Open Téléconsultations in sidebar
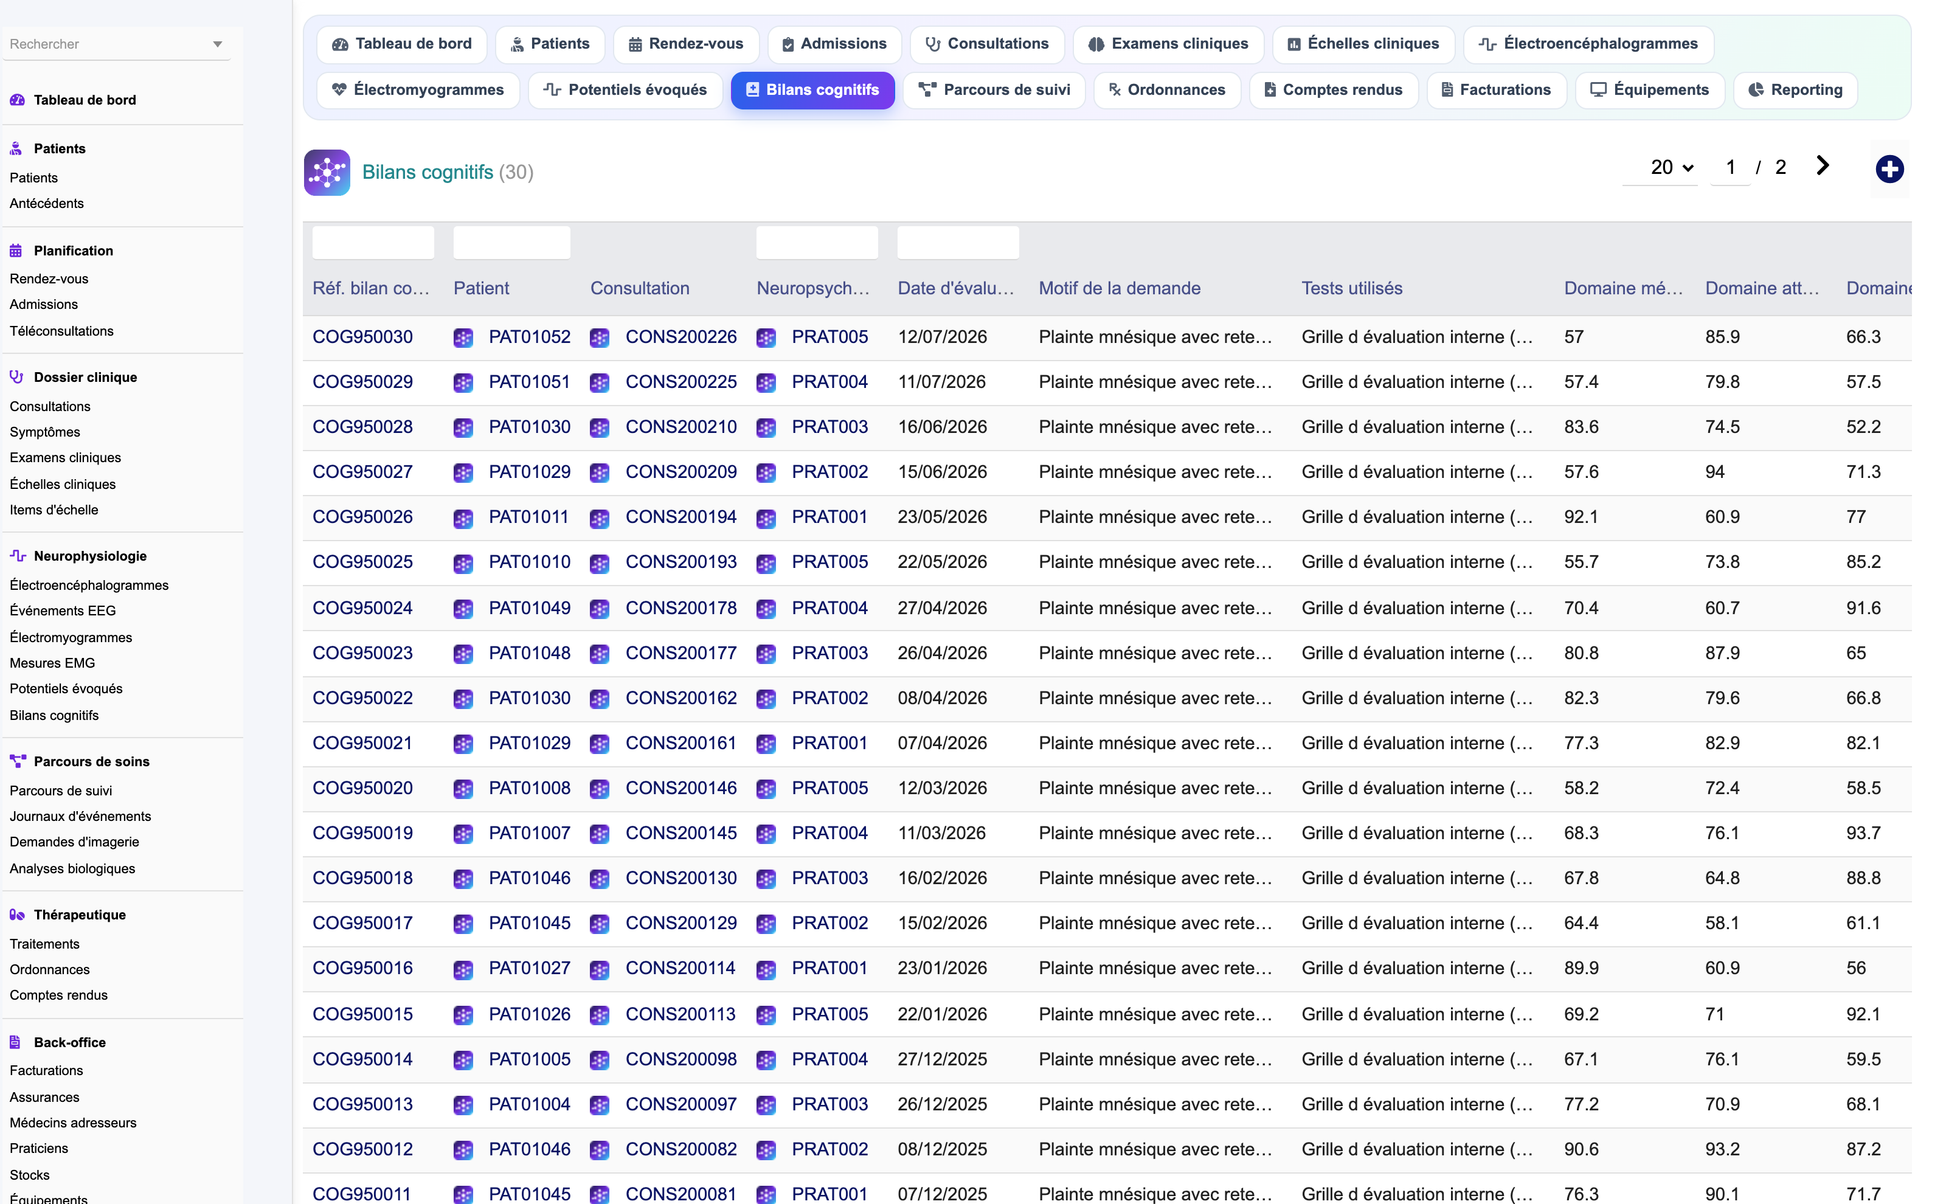 click(x=62, y=331)
